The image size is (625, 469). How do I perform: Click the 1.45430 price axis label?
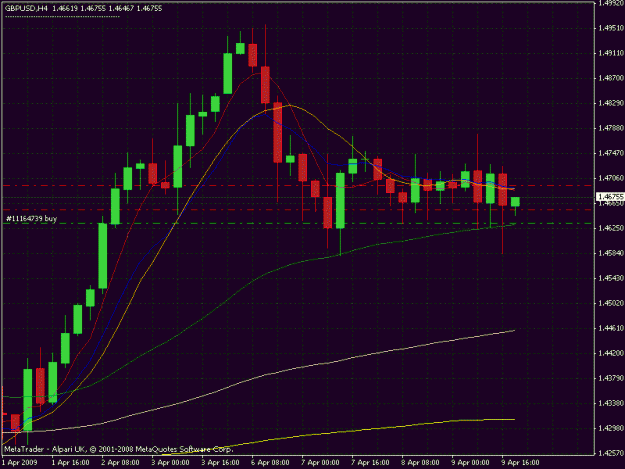coord(610,278)
